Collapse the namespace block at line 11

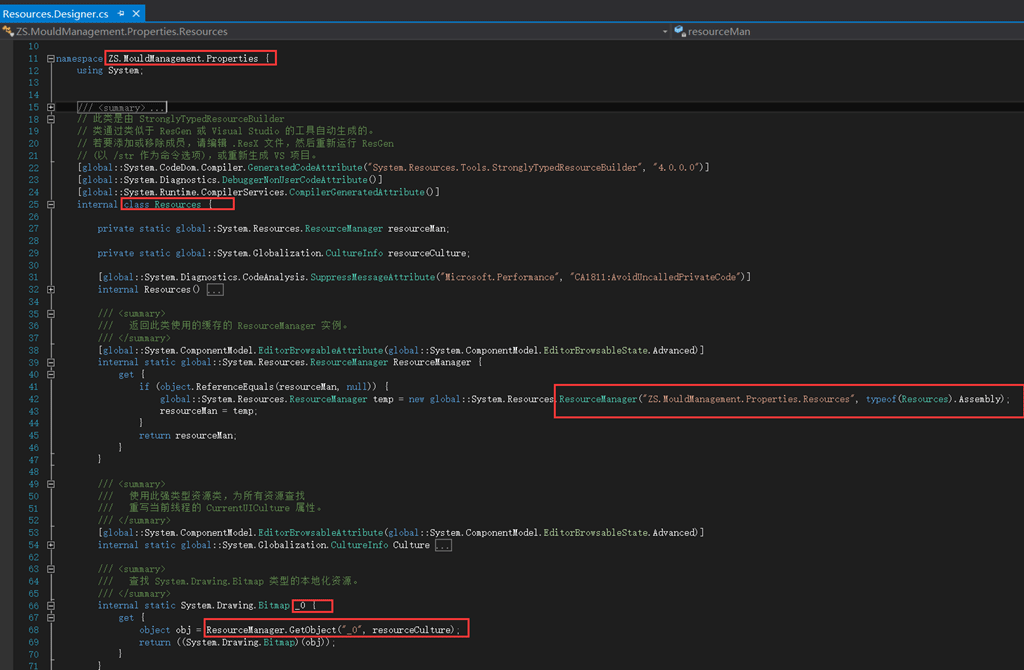(51, 59)
